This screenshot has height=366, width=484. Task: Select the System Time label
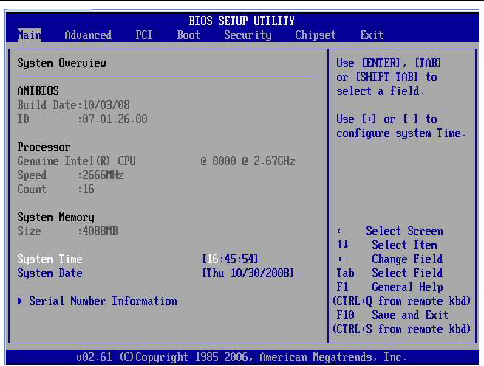(x=50, y=259)
